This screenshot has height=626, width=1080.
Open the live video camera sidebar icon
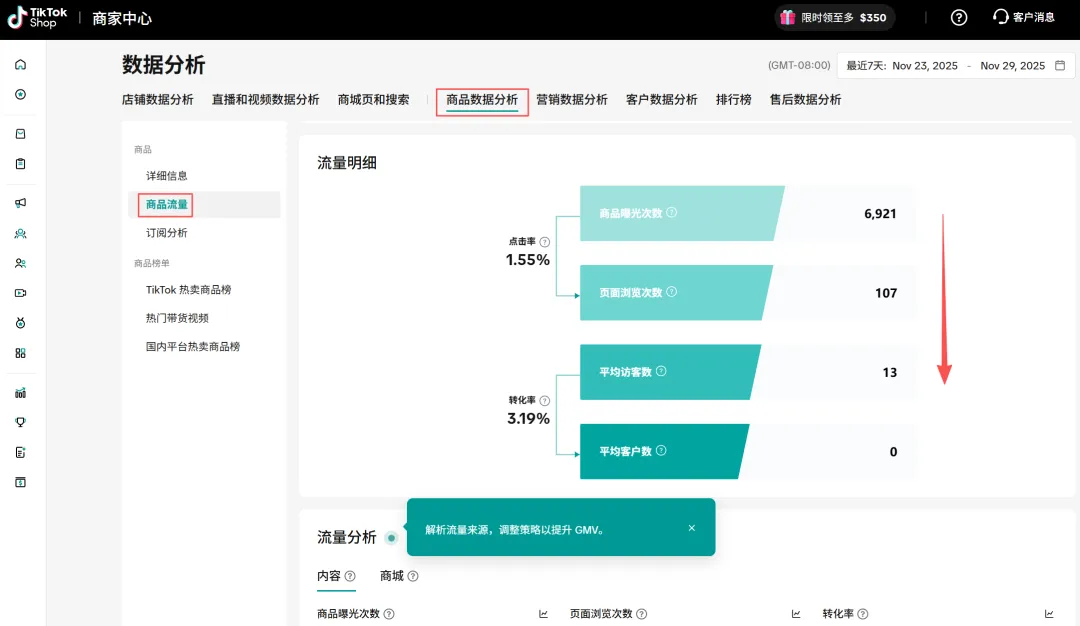click(21, 293)
